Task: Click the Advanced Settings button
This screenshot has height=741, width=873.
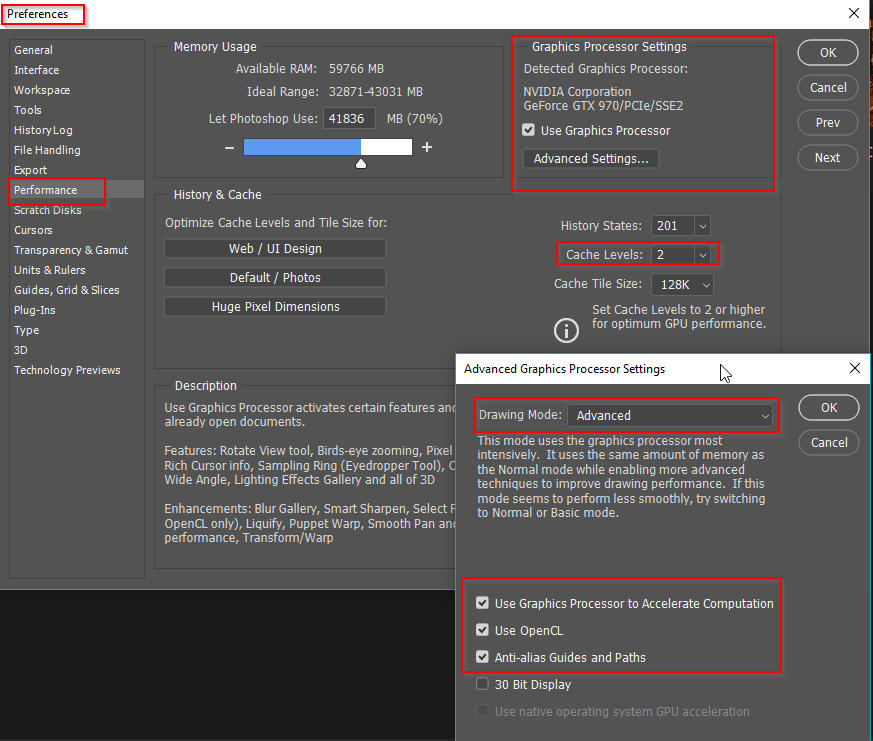Action: 590,158
